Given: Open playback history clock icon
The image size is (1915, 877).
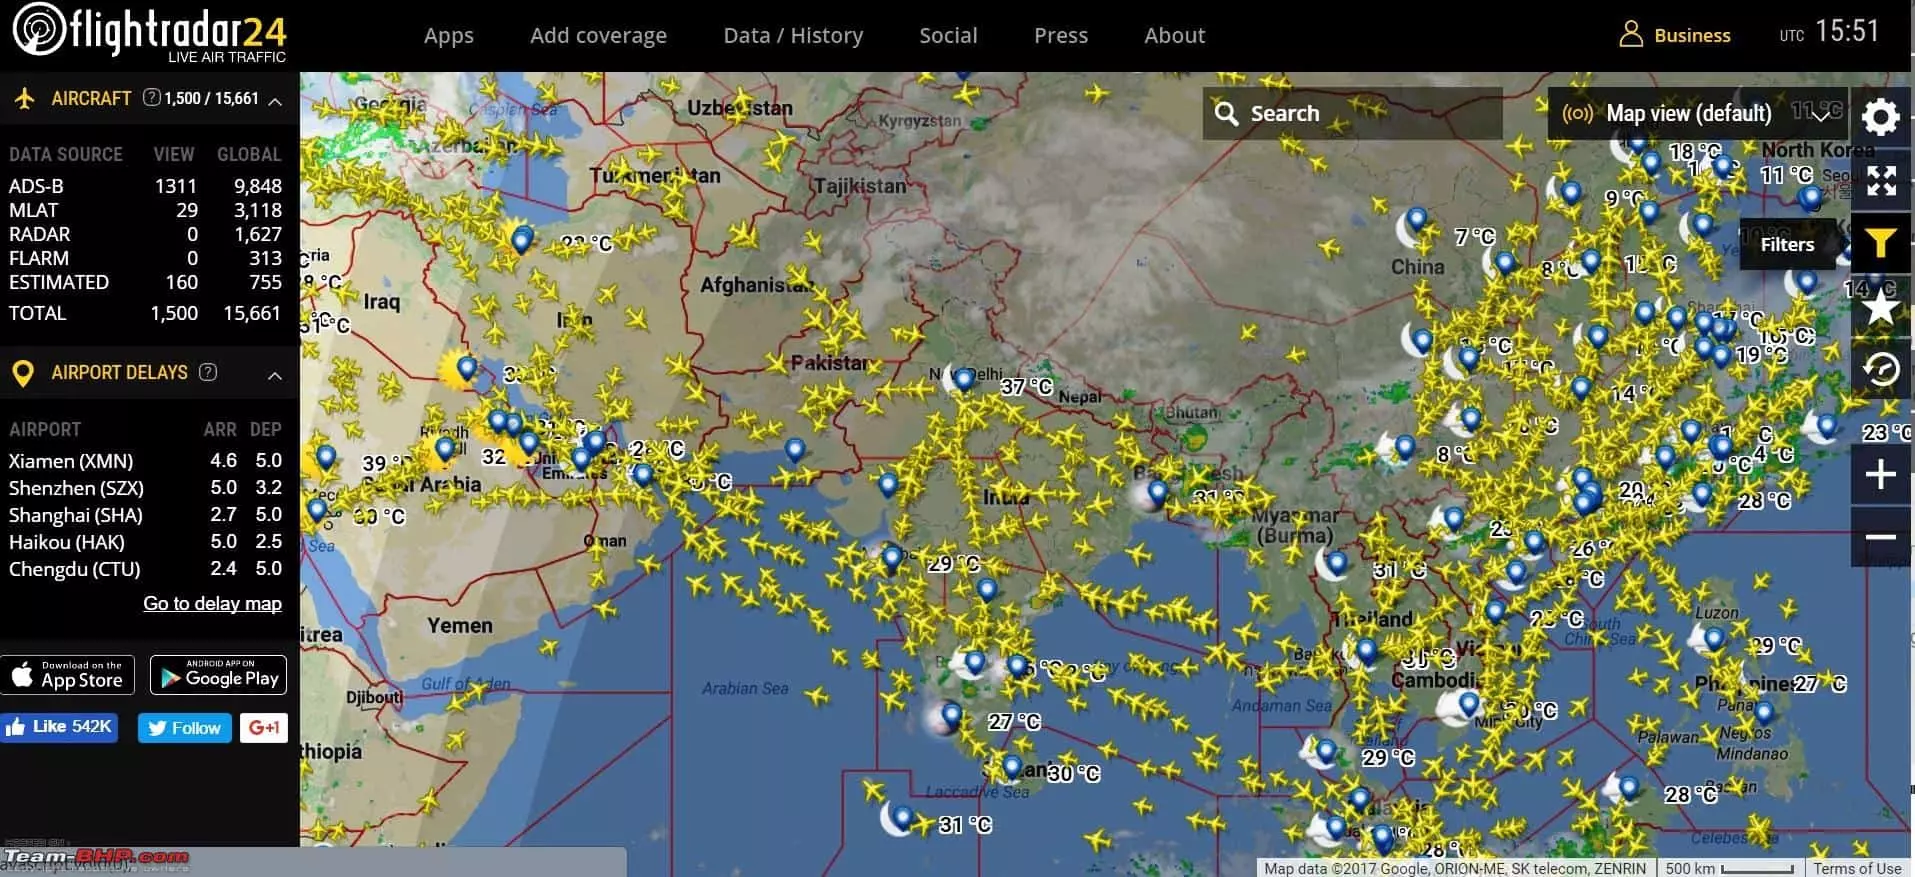Looking at the screenshot, I should [1880, 370].
